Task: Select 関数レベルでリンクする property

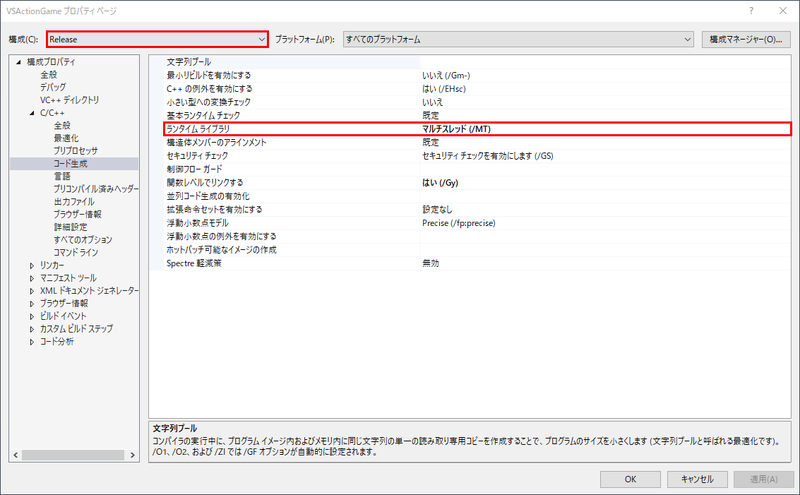Action: 205,182
